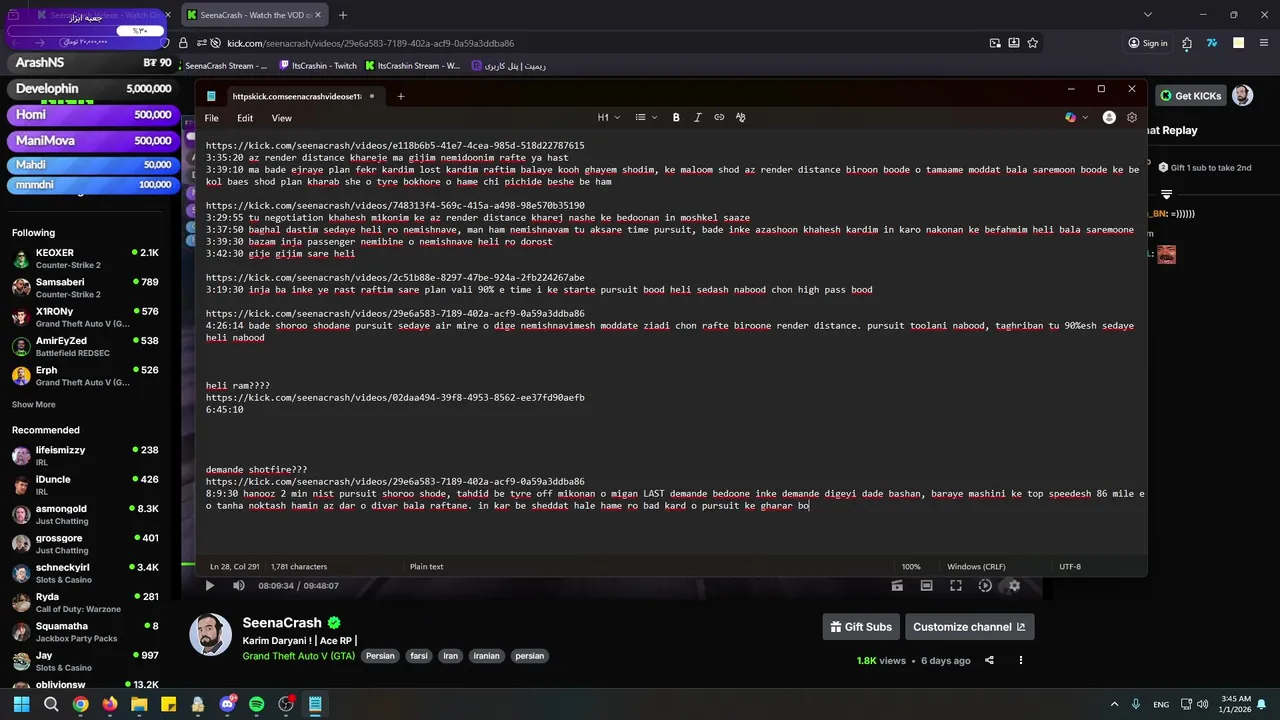This screenshot has width=1280, height=720.
Task: Toggle italic formatting in Notepad
Action: (x=698, y=117)
